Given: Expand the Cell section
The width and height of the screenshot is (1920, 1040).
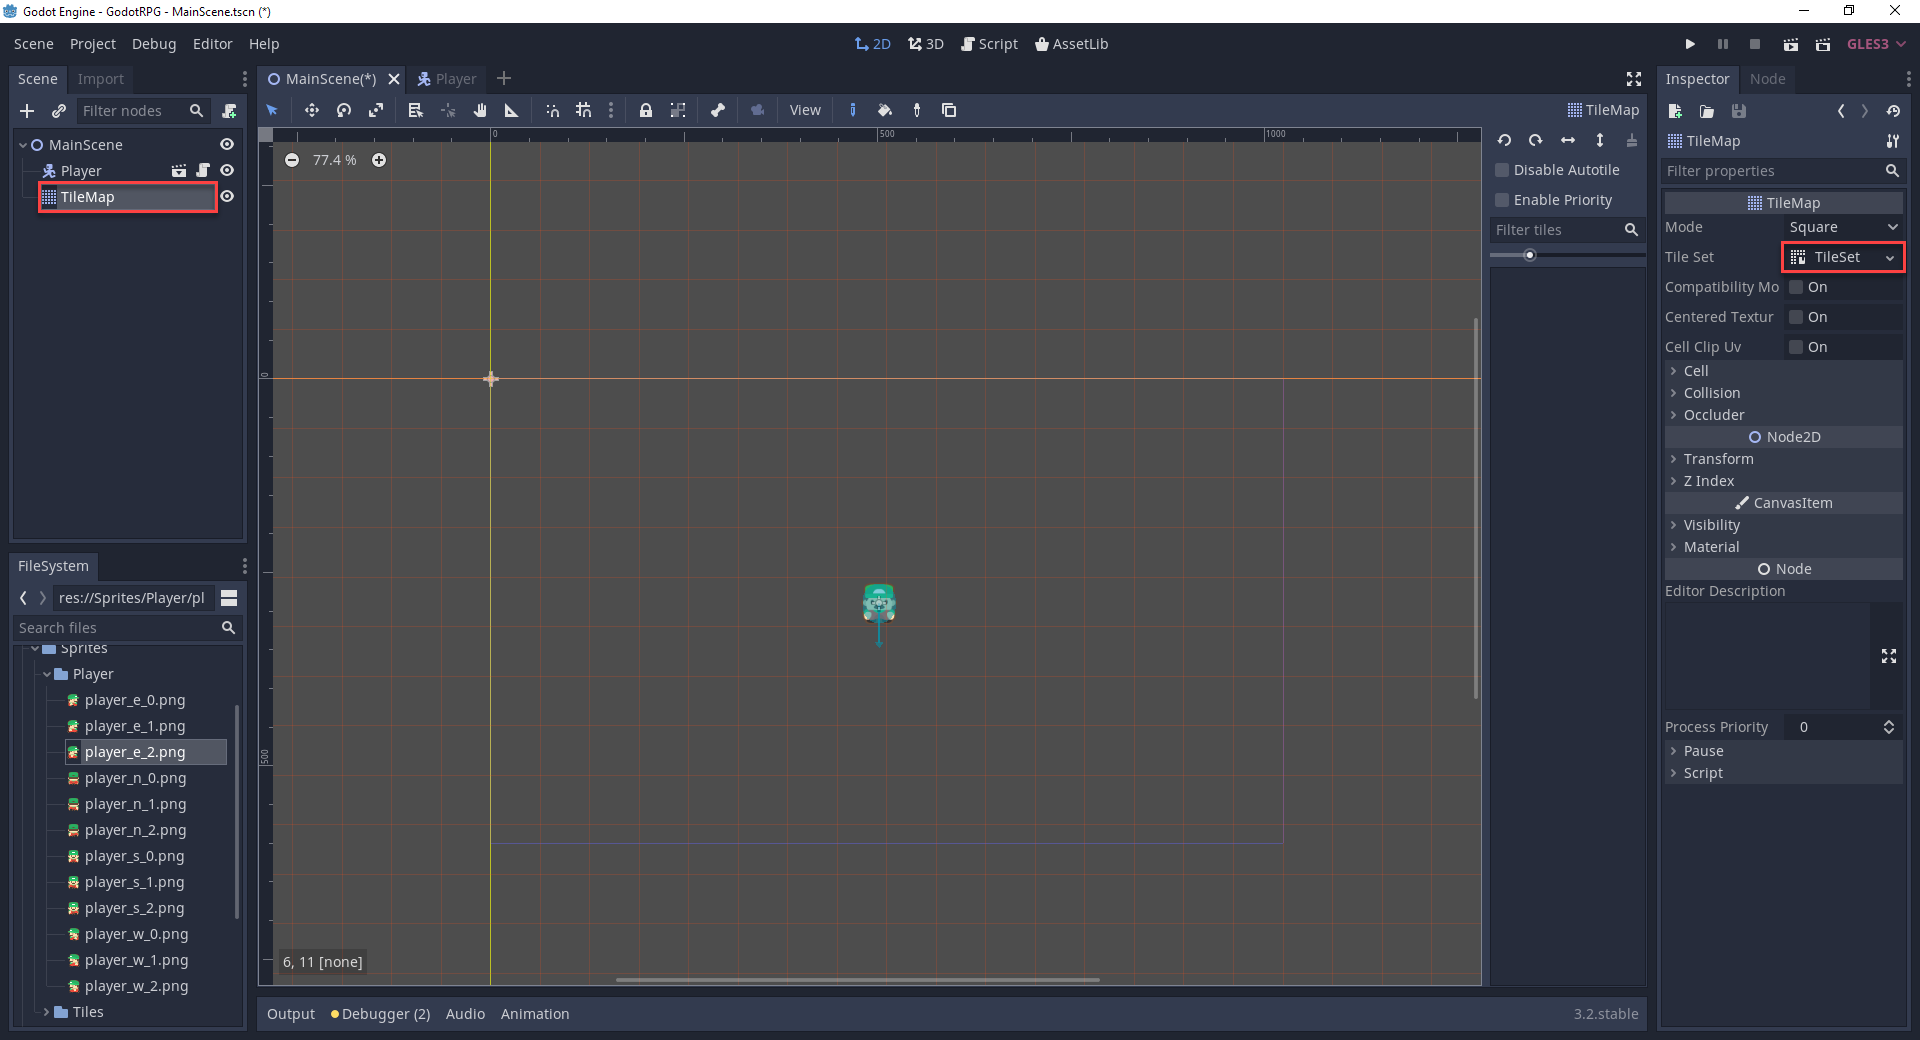Looking at the screenshot, I should click(1784, 371).
